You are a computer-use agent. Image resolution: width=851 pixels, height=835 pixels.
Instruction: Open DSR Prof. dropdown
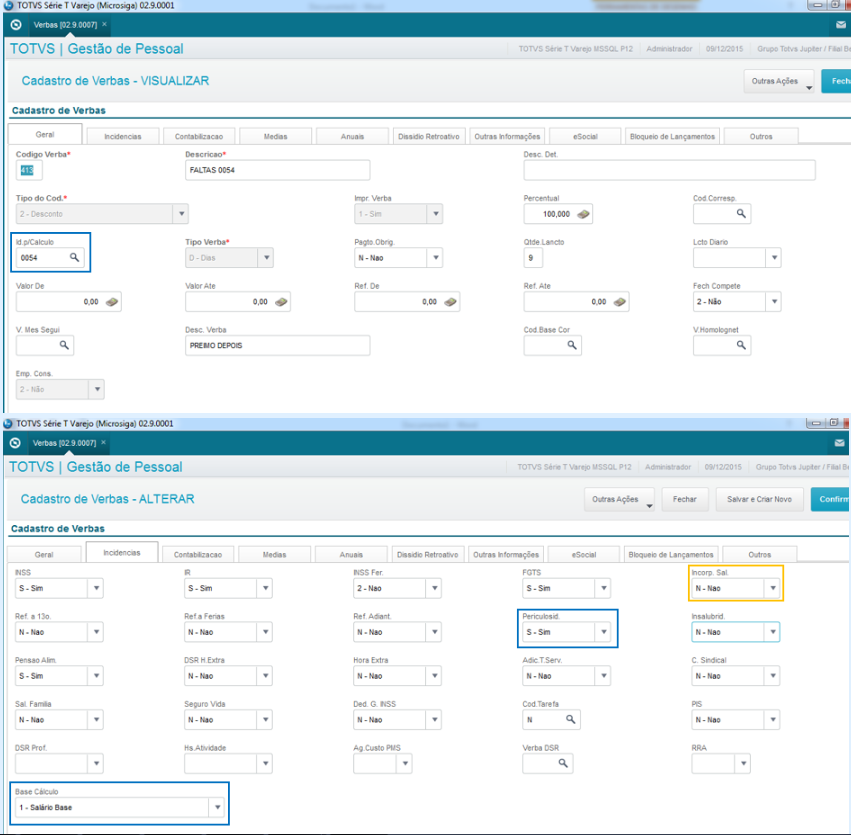(96, 763)
